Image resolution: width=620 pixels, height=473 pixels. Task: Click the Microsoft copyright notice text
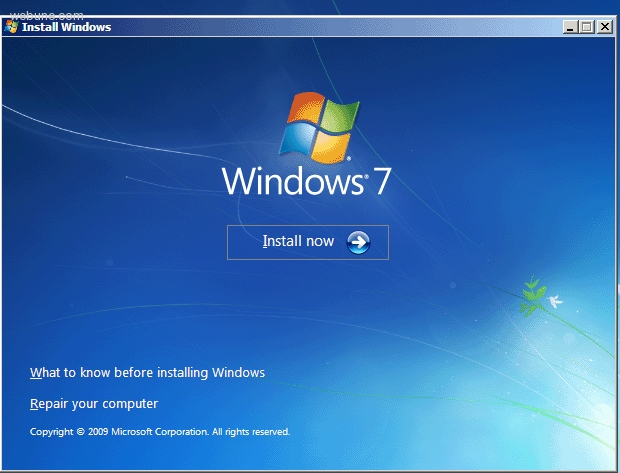(x=160, y=432)
